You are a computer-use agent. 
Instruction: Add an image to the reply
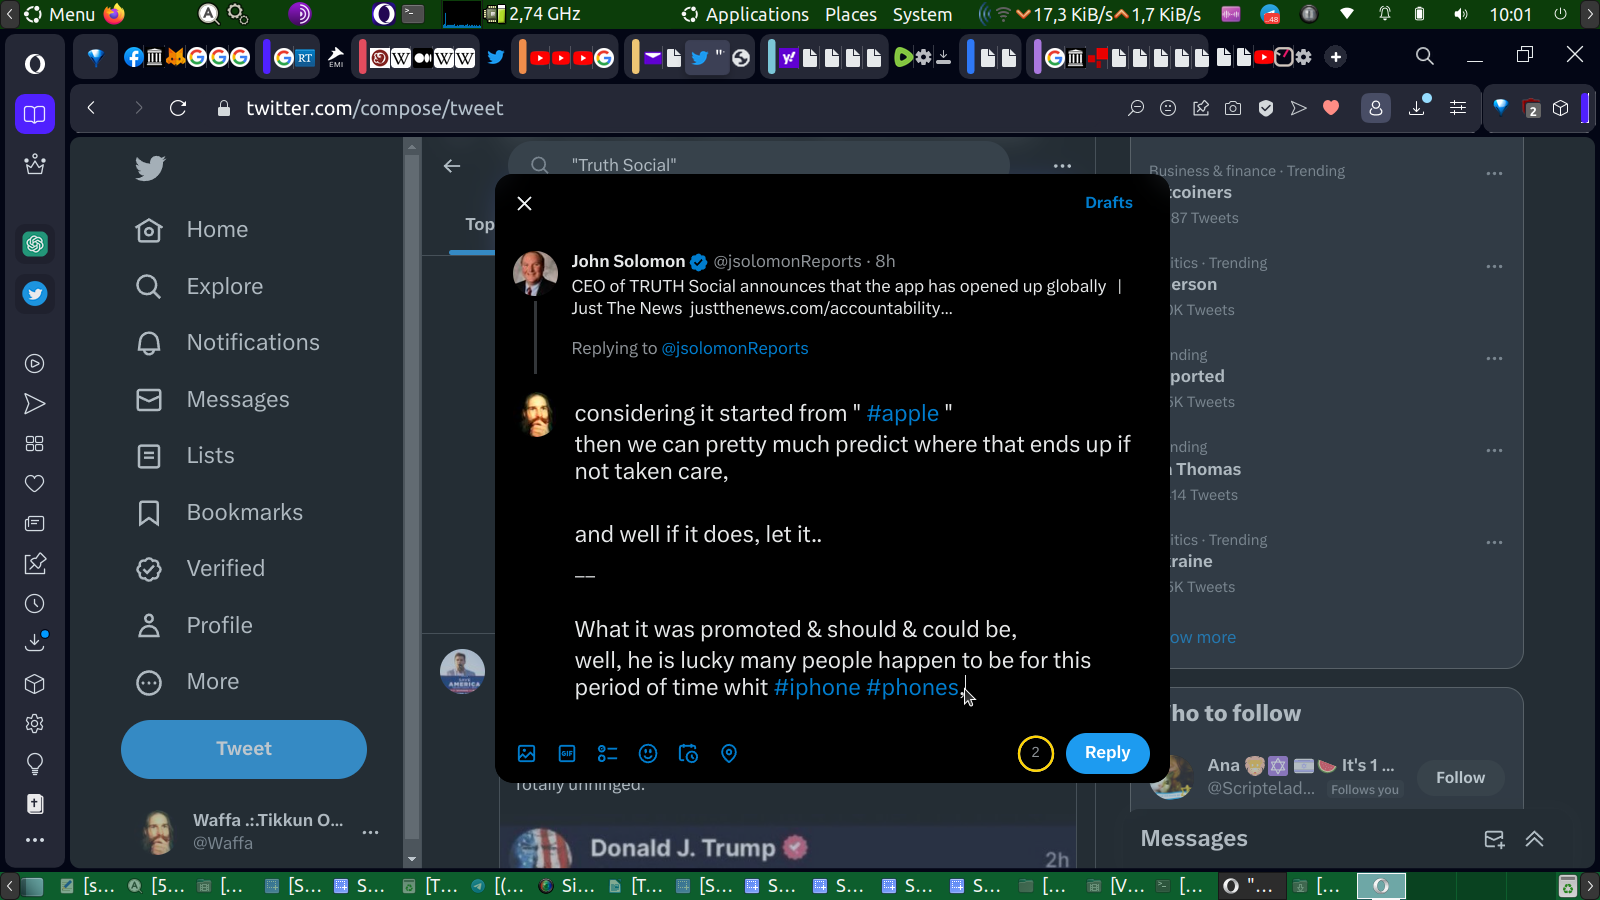527,754
